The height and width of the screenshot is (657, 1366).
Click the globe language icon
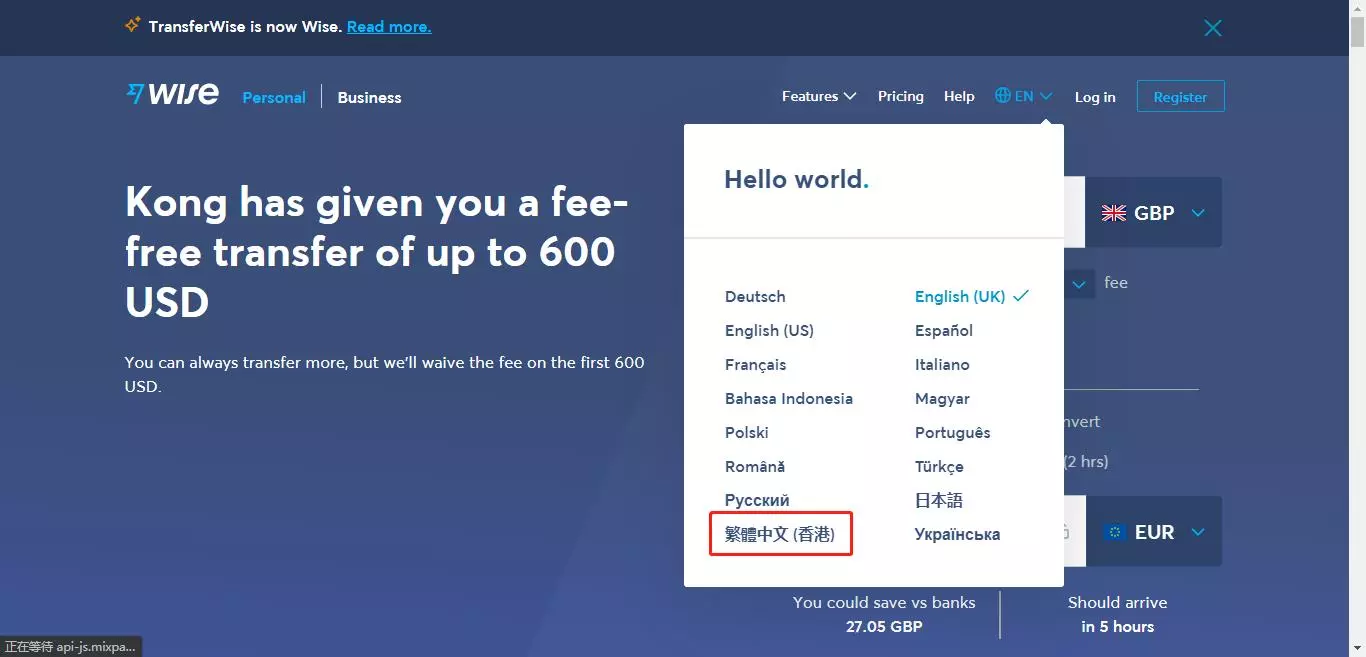coord(1002,96)
